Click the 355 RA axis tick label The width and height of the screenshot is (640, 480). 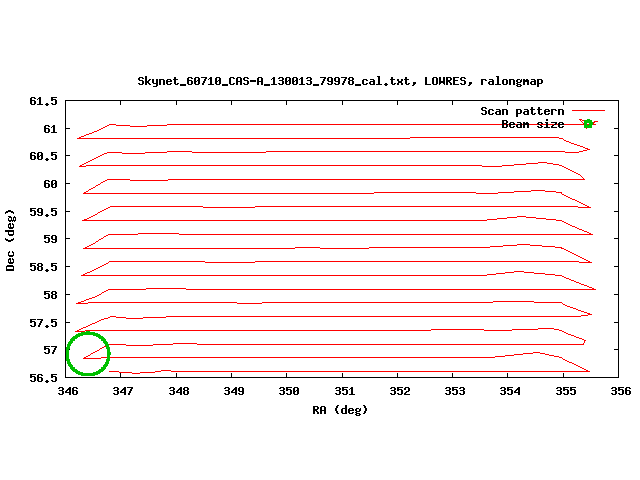pos(566,391)
